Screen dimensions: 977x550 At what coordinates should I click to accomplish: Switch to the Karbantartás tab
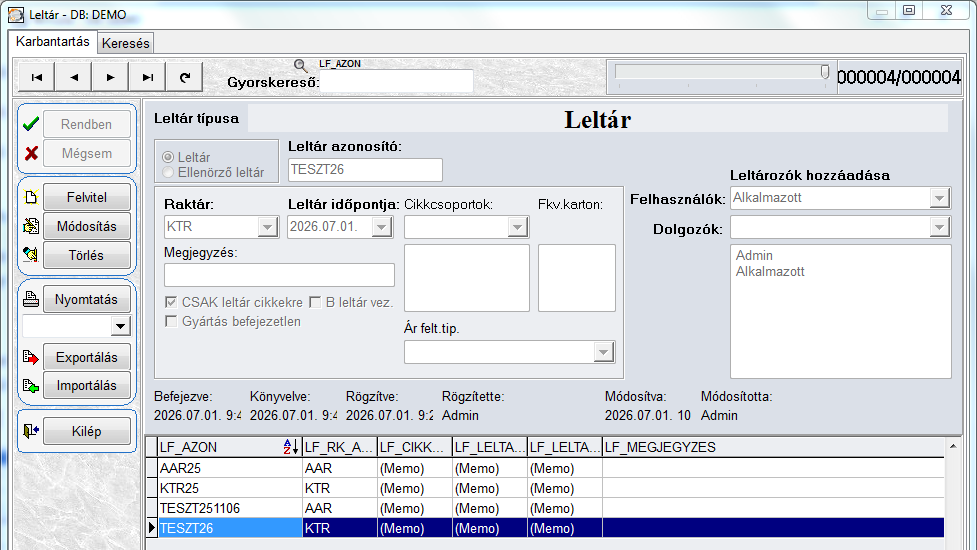(x=52, y=42)
